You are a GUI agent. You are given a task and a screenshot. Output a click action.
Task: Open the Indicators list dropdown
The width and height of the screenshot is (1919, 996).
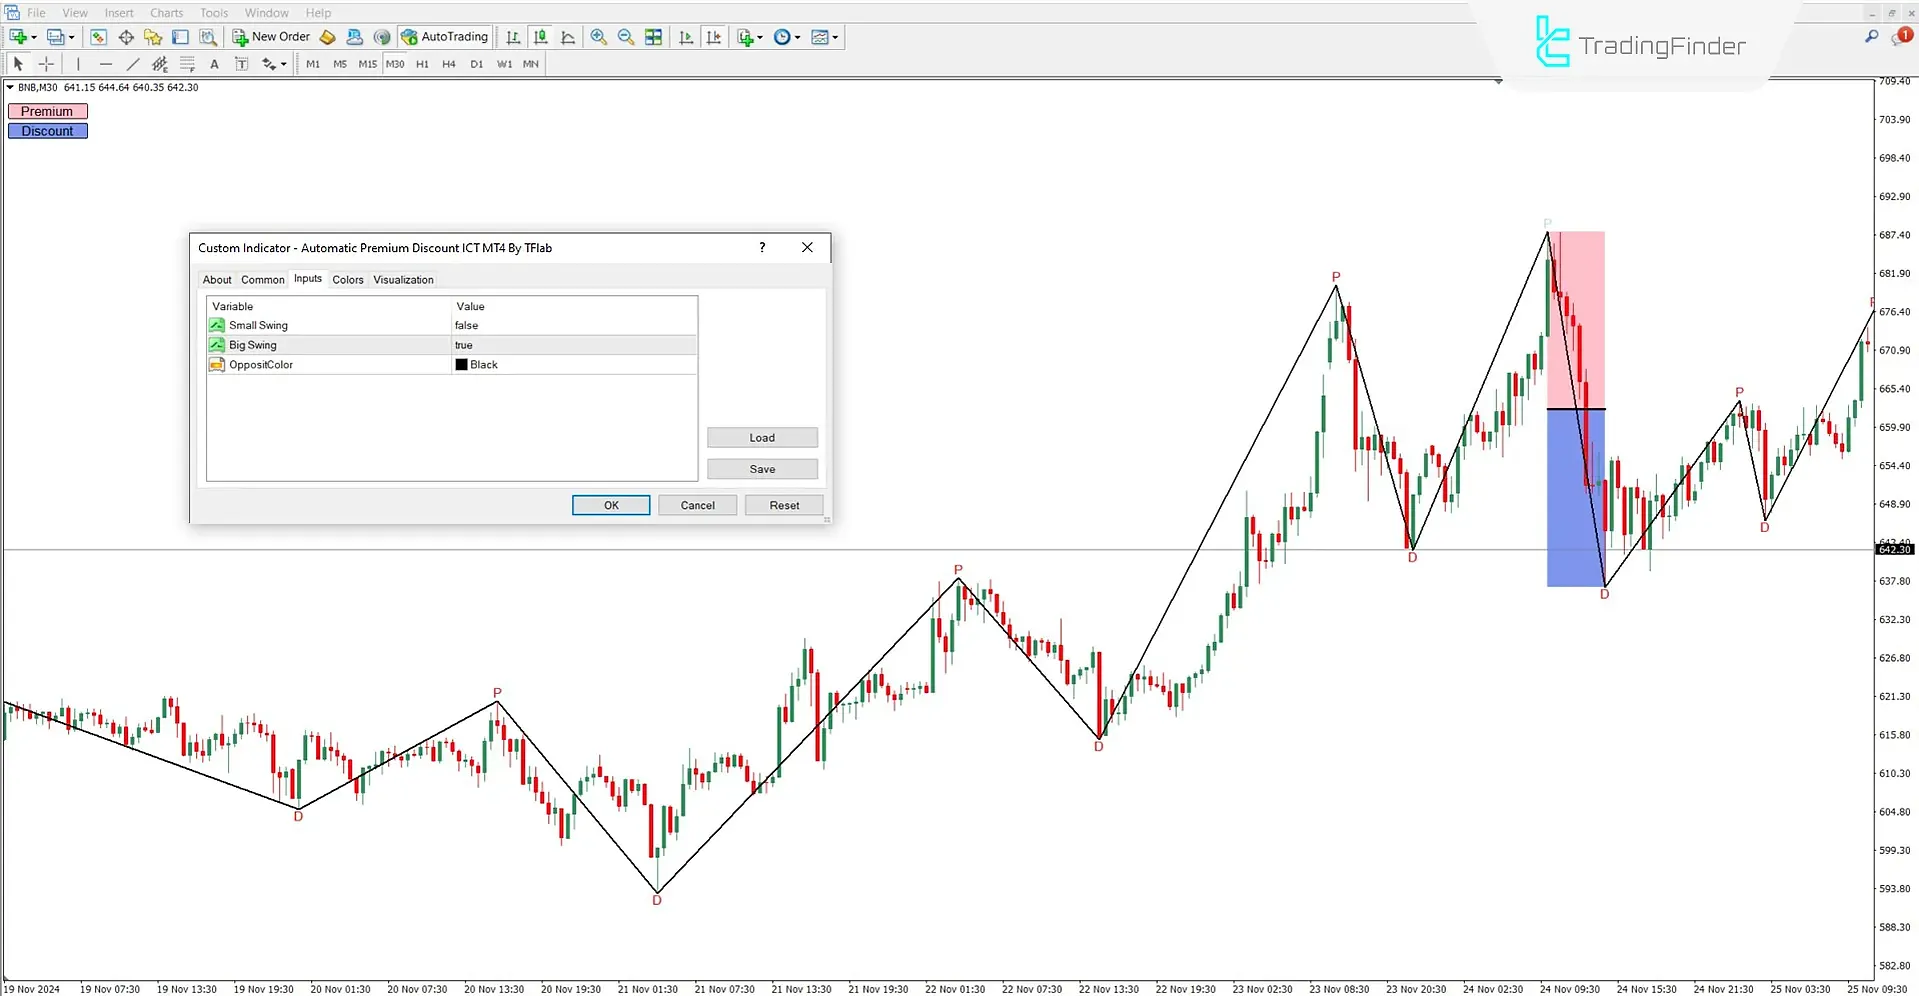coord(759,37)
